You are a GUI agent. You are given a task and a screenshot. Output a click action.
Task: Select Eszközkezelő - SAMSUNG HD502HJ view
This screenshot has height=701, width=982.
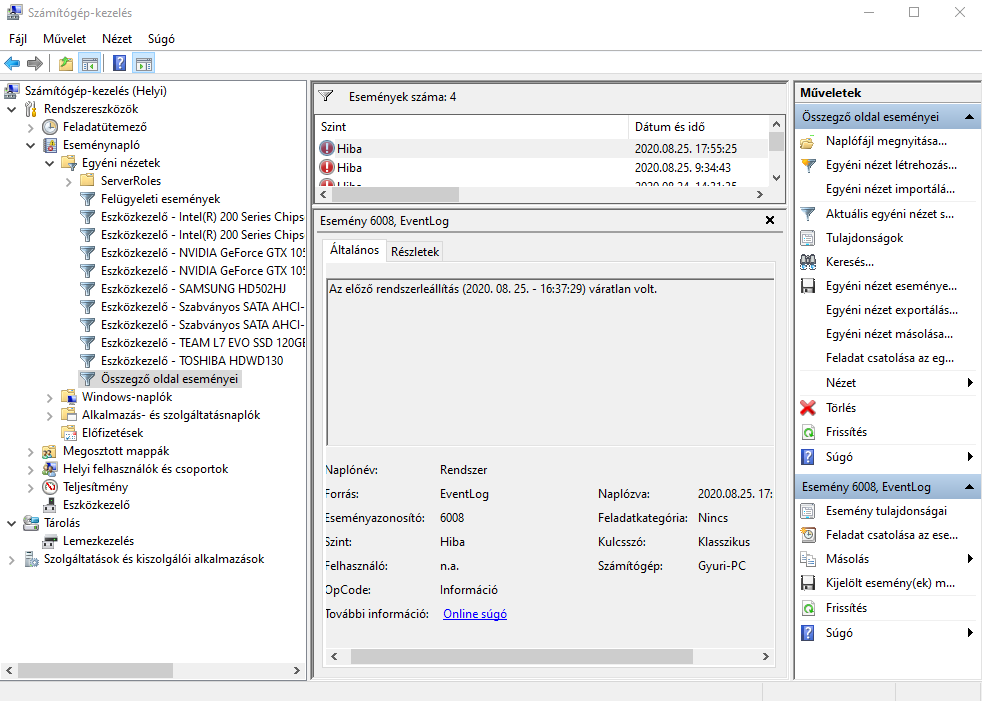(x=193, y=289)
